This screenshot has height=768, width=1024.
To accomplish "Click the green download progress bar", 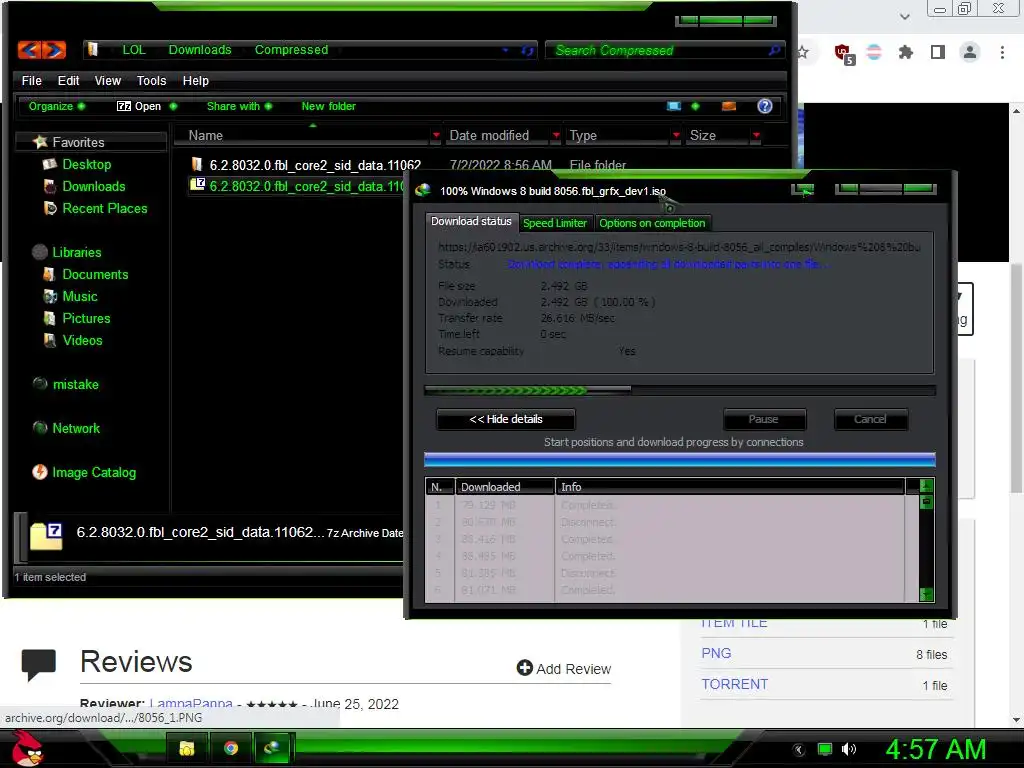I will point(680,391).
